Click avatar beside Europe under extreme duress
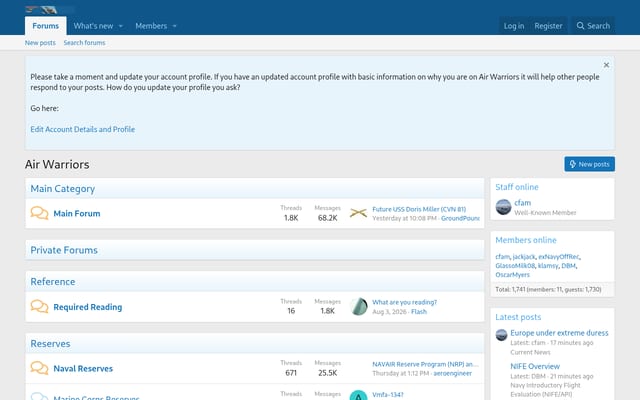 coord(501,335)
